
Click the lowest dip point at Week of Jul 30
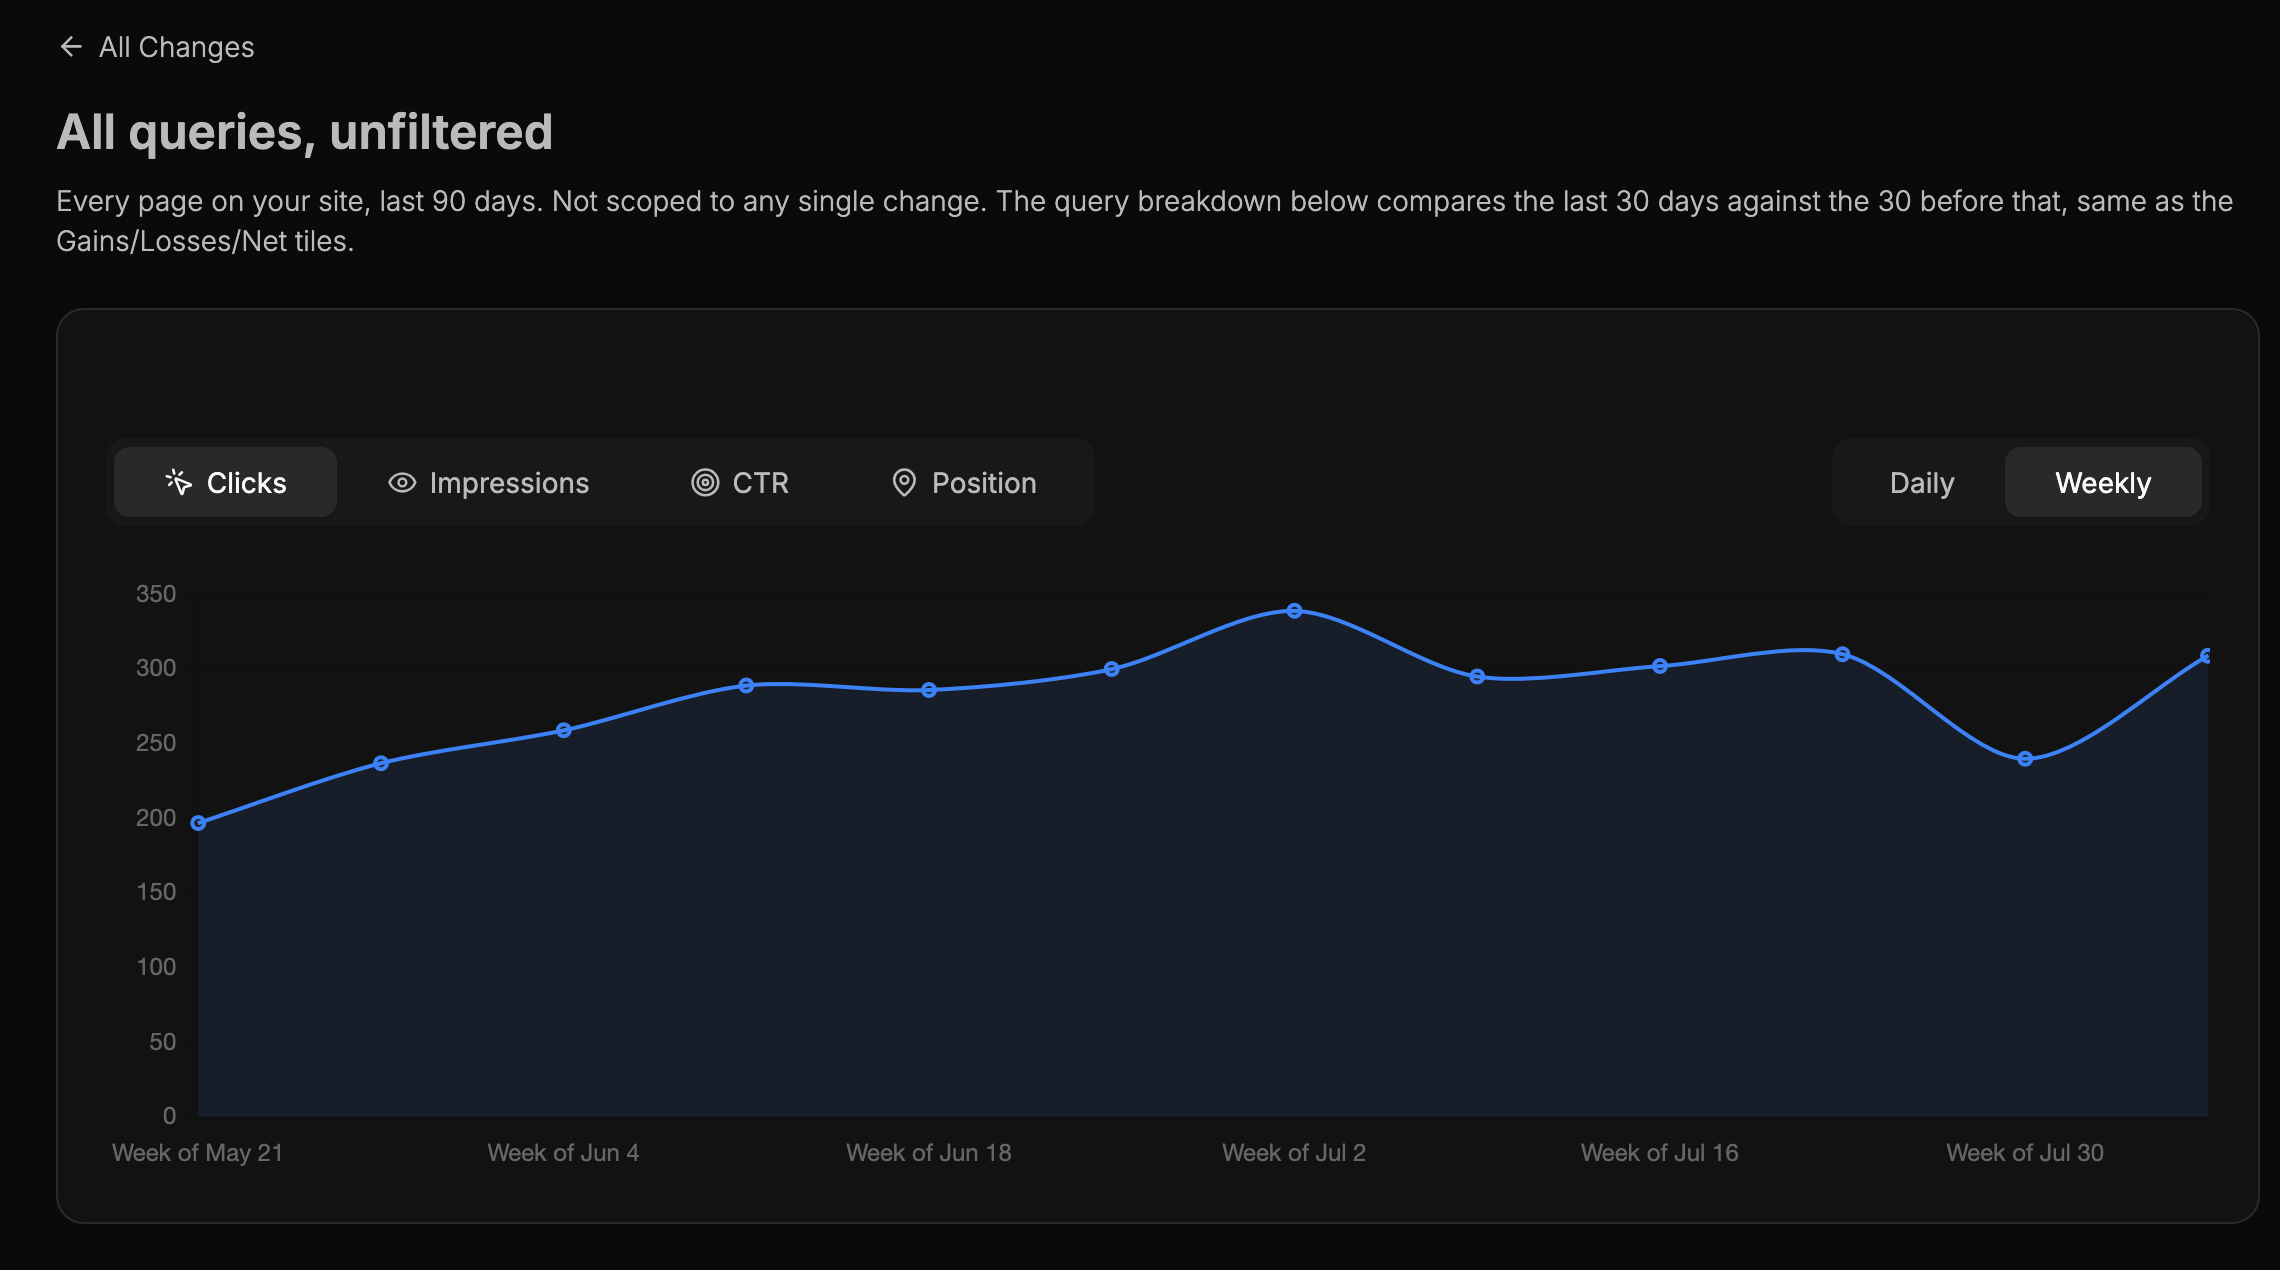(x=2025, y=759)
